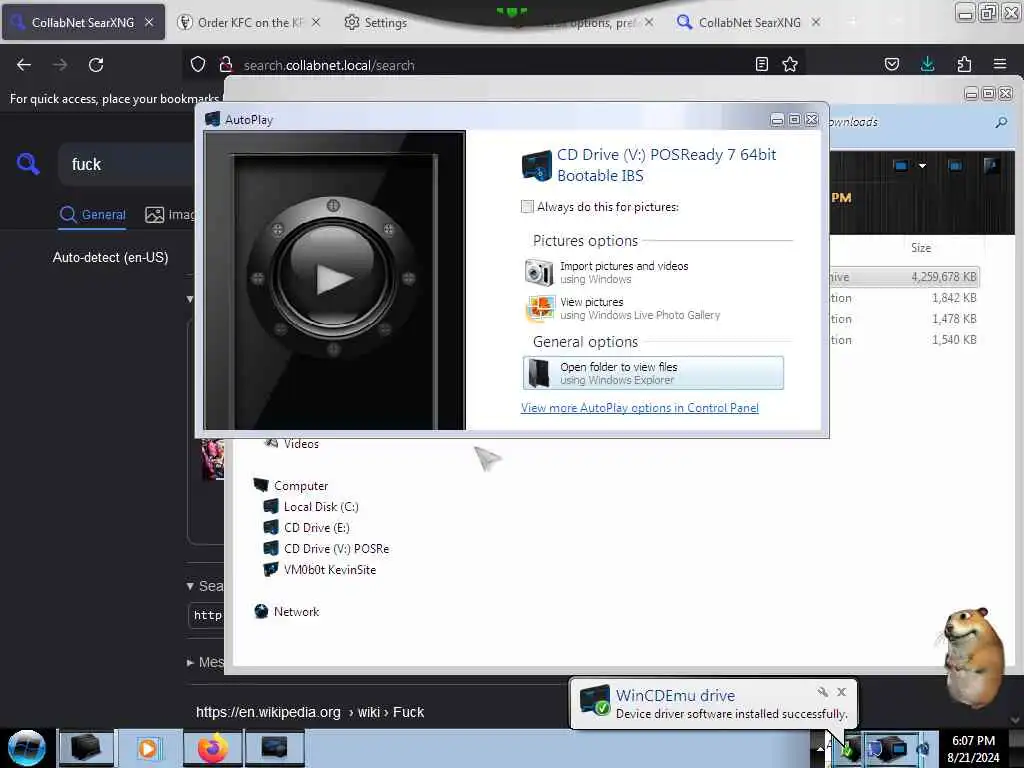
Task: Switch to the first CollabNet SearXNG tab
Action: (83, 22)
